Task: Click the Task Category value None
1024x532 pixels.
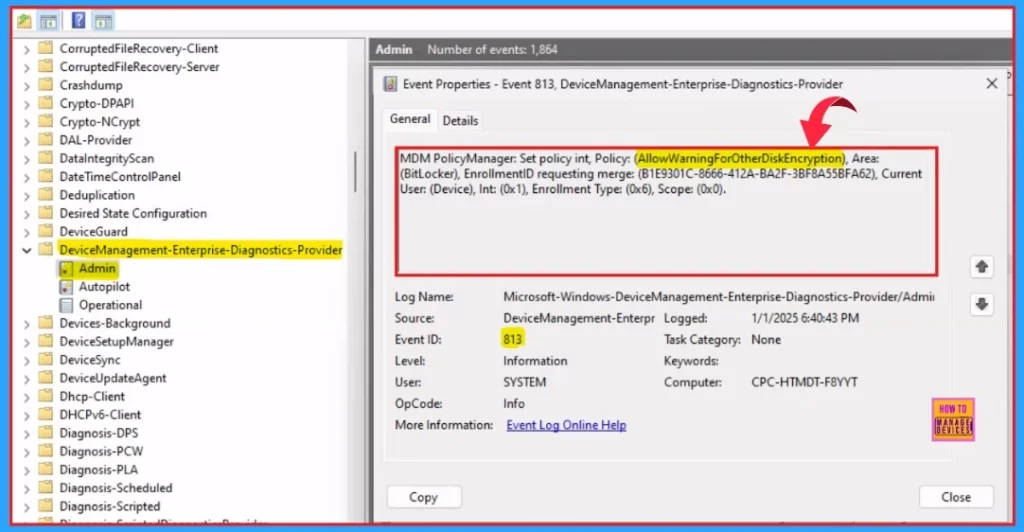Action: point(766,340)
